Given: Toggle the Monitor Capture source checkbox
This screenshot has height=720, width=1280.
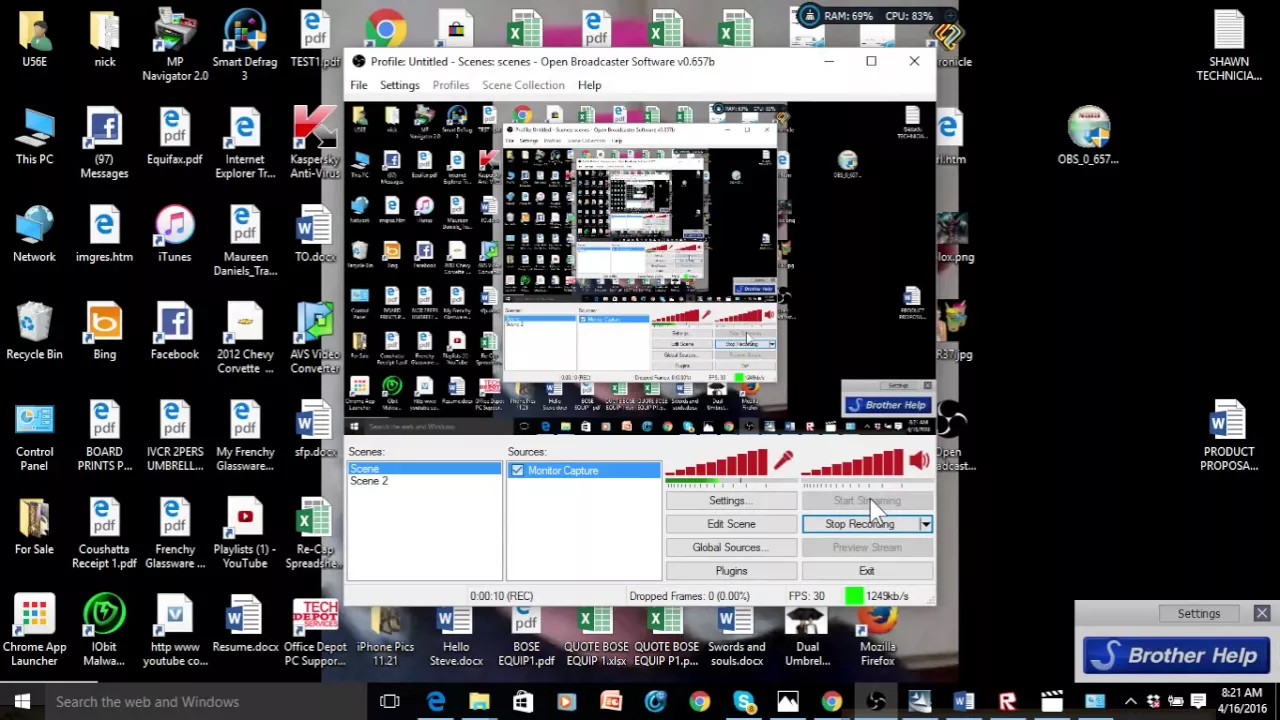Looking at the screenshot, I should point(517,470).
